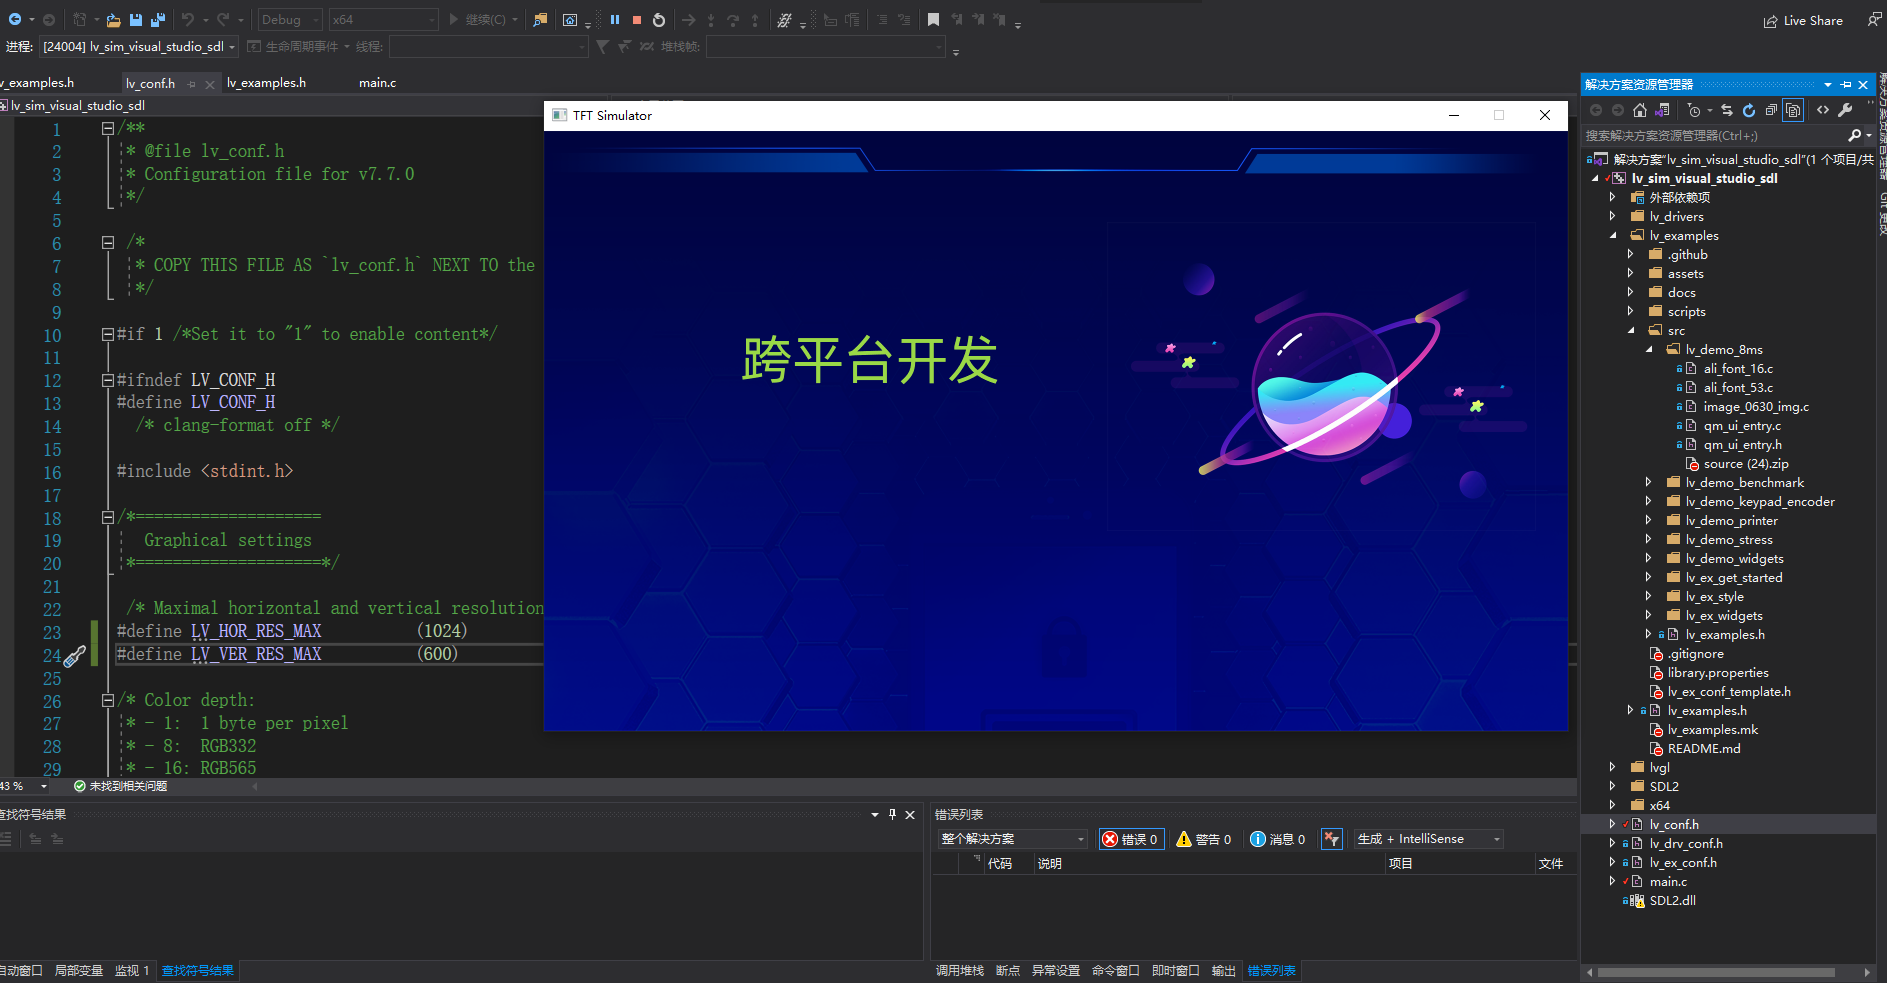Expand the SDL2 folder
1887x983 pixels.
[1612, 786]
